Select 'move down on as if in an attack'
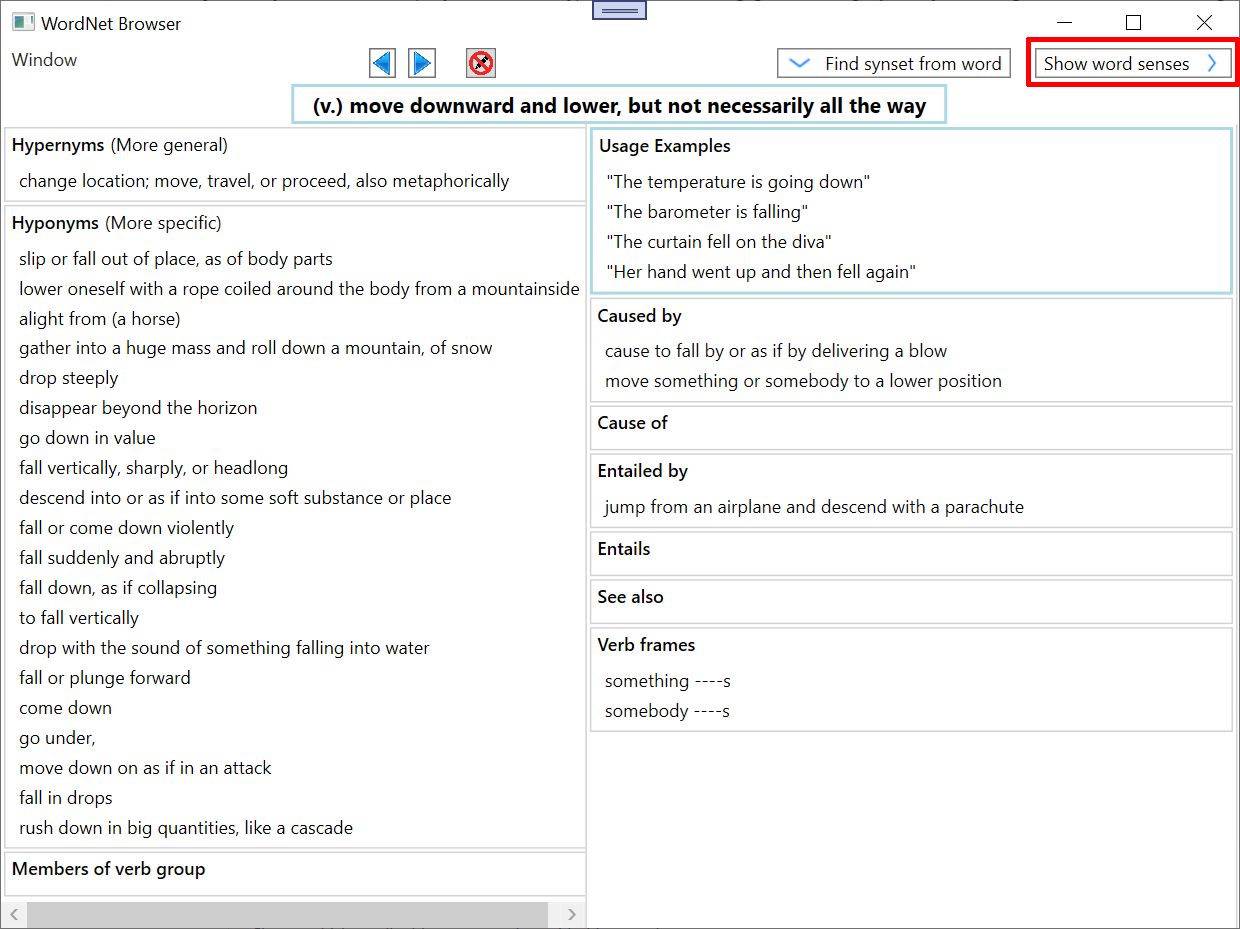The image size is (1240, 929). 145,768
